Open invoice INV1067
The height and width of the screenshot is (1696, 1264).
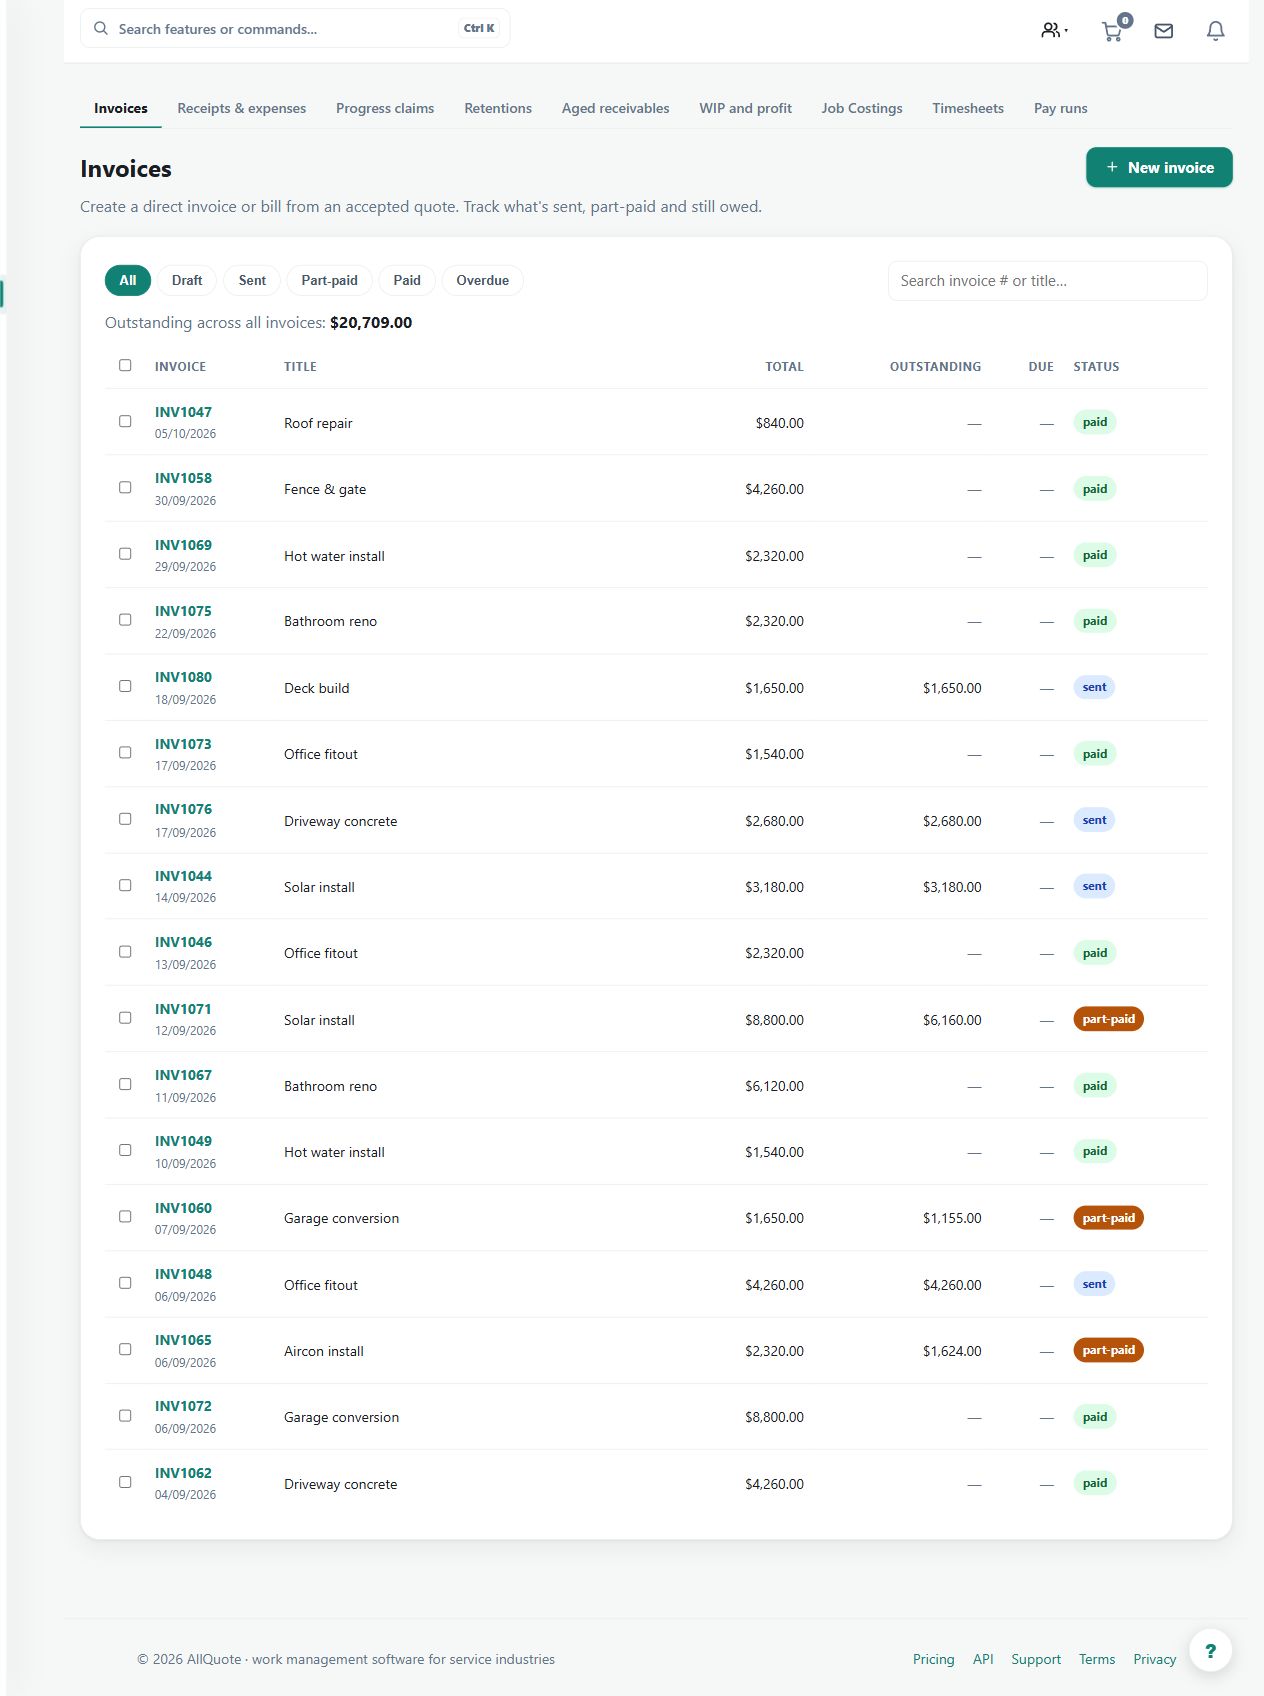tap(183, 1075)
